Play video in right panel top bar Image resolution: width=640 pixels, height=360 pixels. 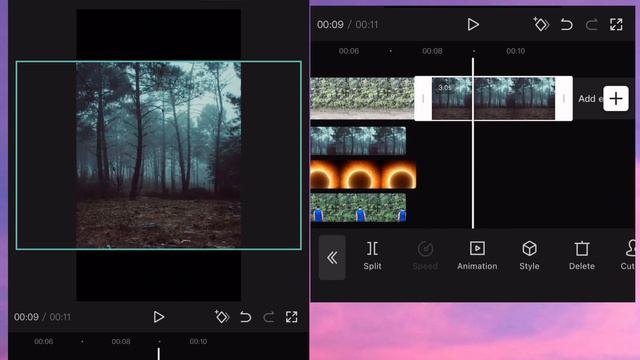[x=473, y=24]
